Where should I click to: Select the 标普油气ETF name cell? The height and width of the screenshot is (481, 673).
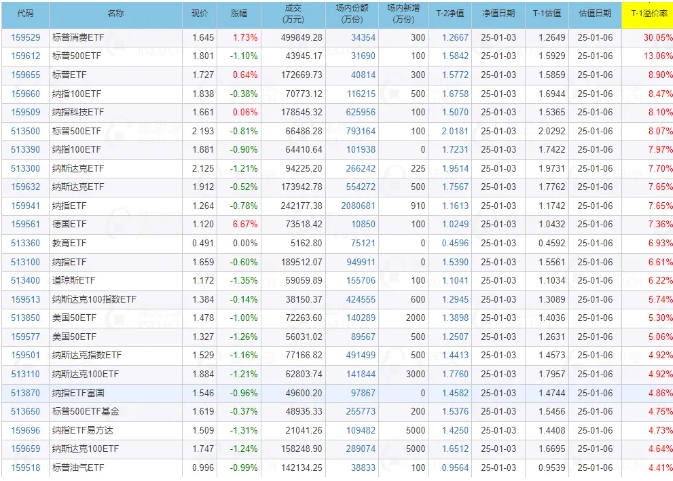coord(116,468)
